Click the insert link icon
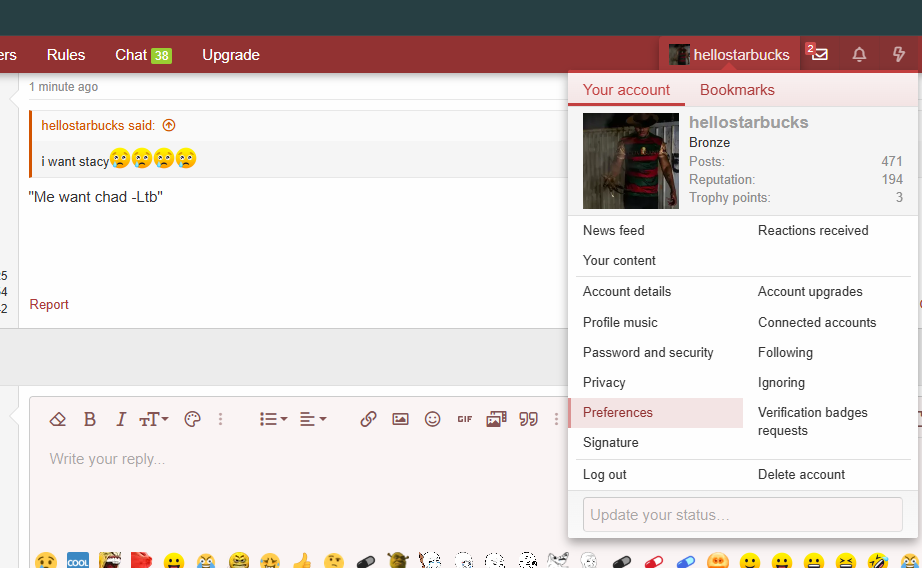The width and height of the screenshot is (922, 568). click(x=368, y=419)
